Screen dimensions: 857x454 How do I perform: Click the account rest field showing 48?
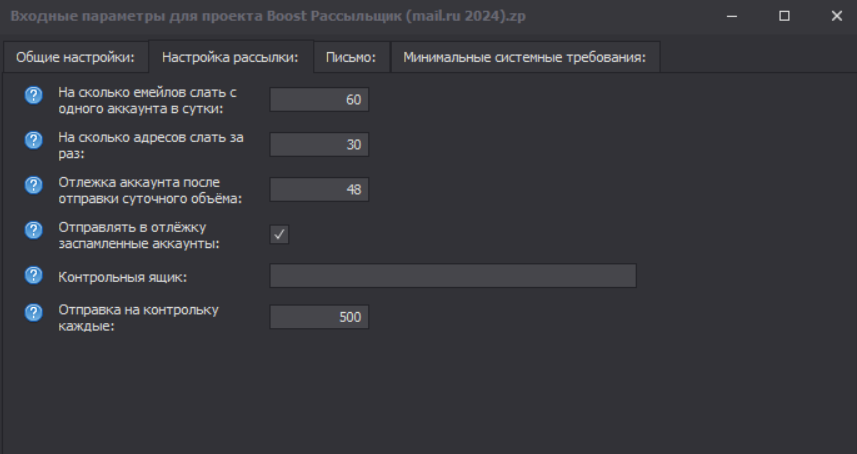[x=319, y=190]
